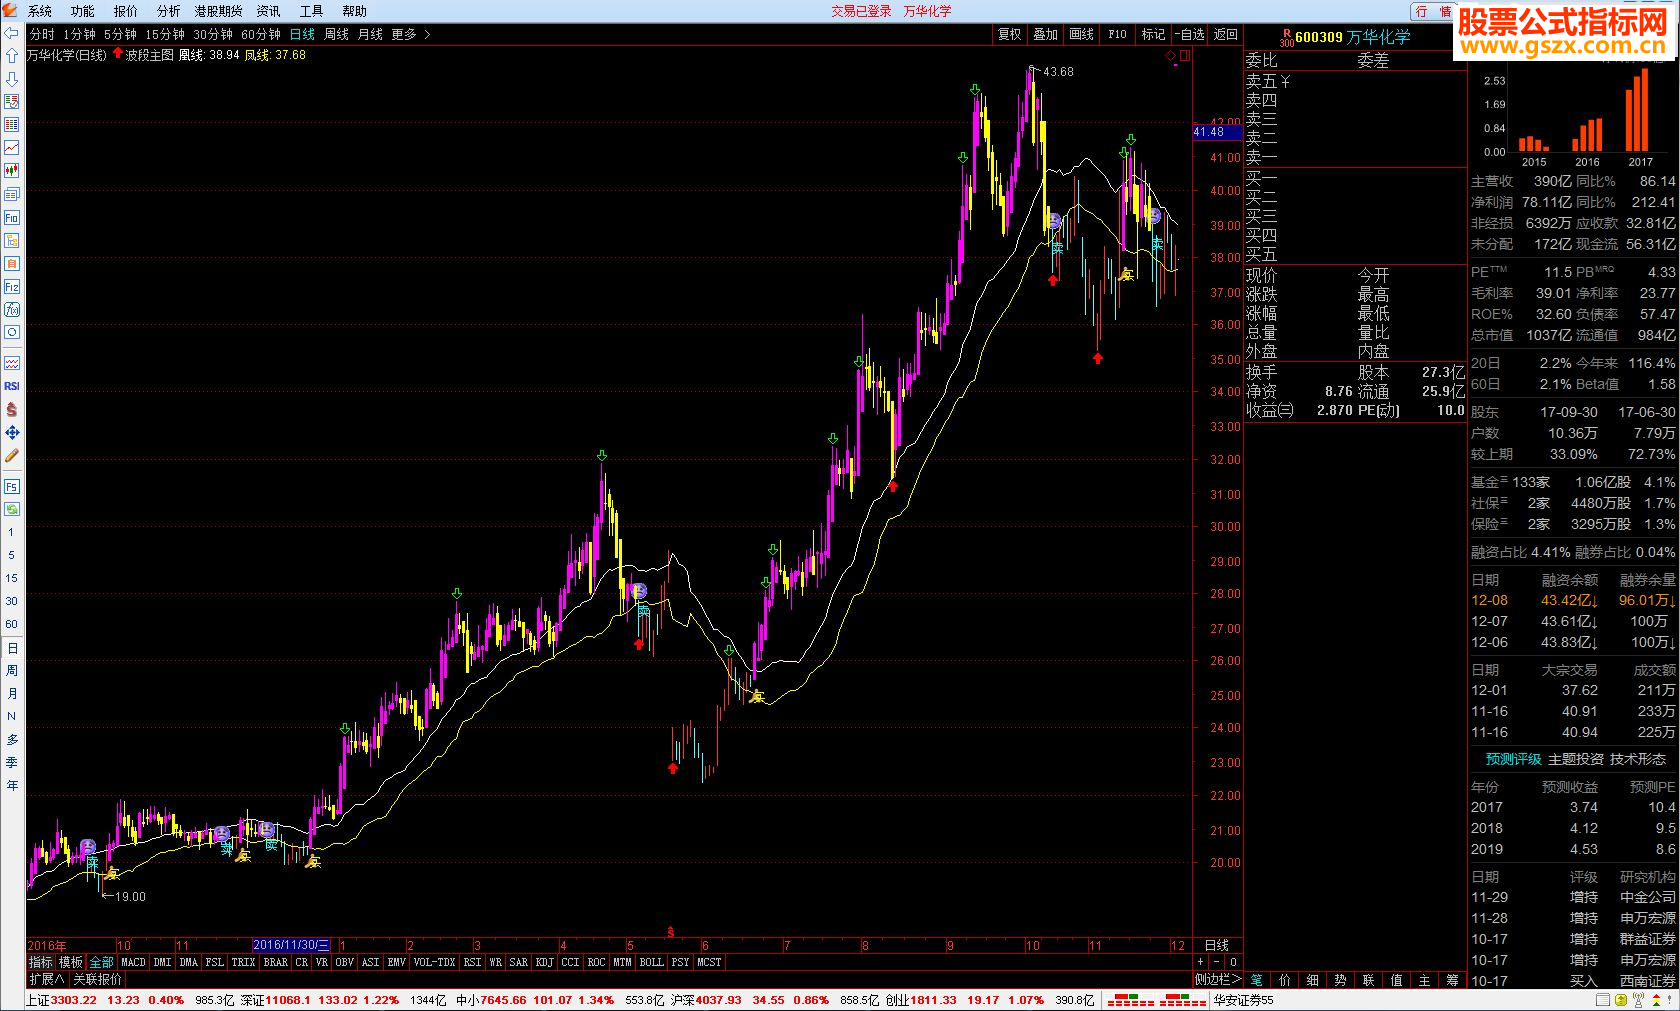Open the 港股期货 menu
Screen dimensions: 1680x1011
(x=219, y=11)
